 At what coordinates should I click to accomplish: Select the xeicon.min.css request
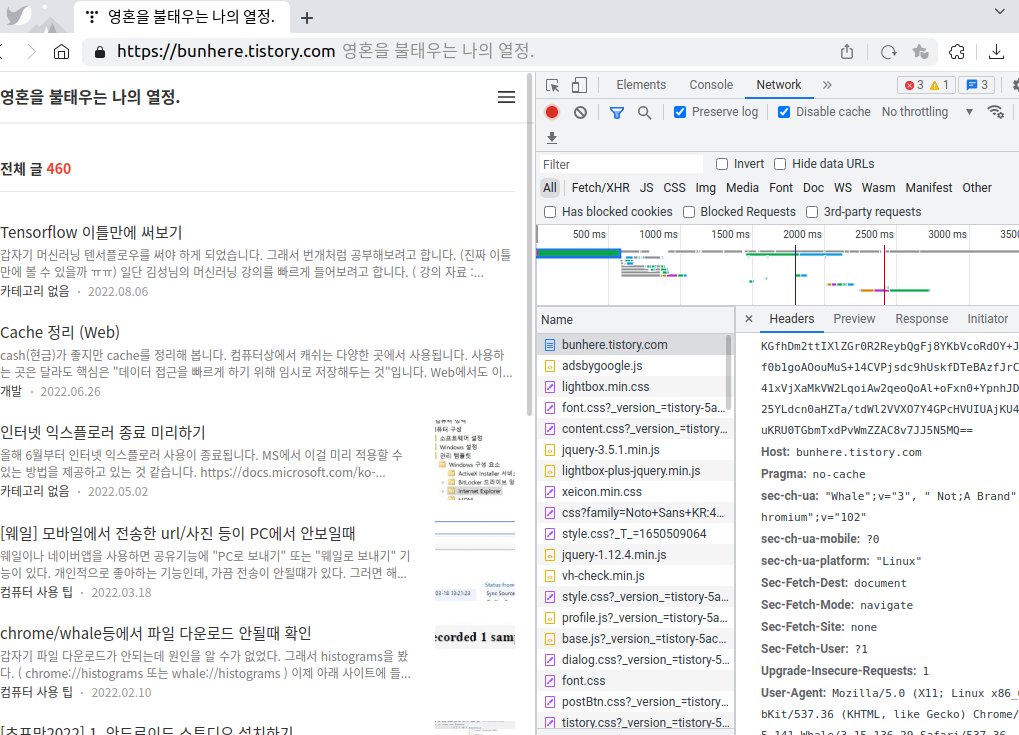click(x=634, y=492)
